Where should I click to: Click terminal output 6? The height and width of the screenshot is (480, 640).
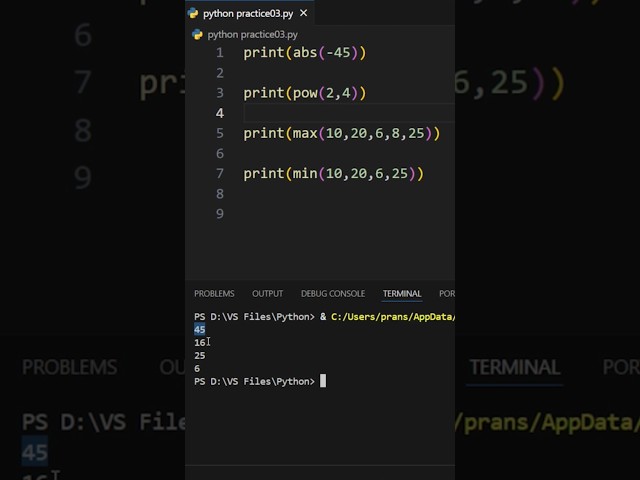coord(197,369)
